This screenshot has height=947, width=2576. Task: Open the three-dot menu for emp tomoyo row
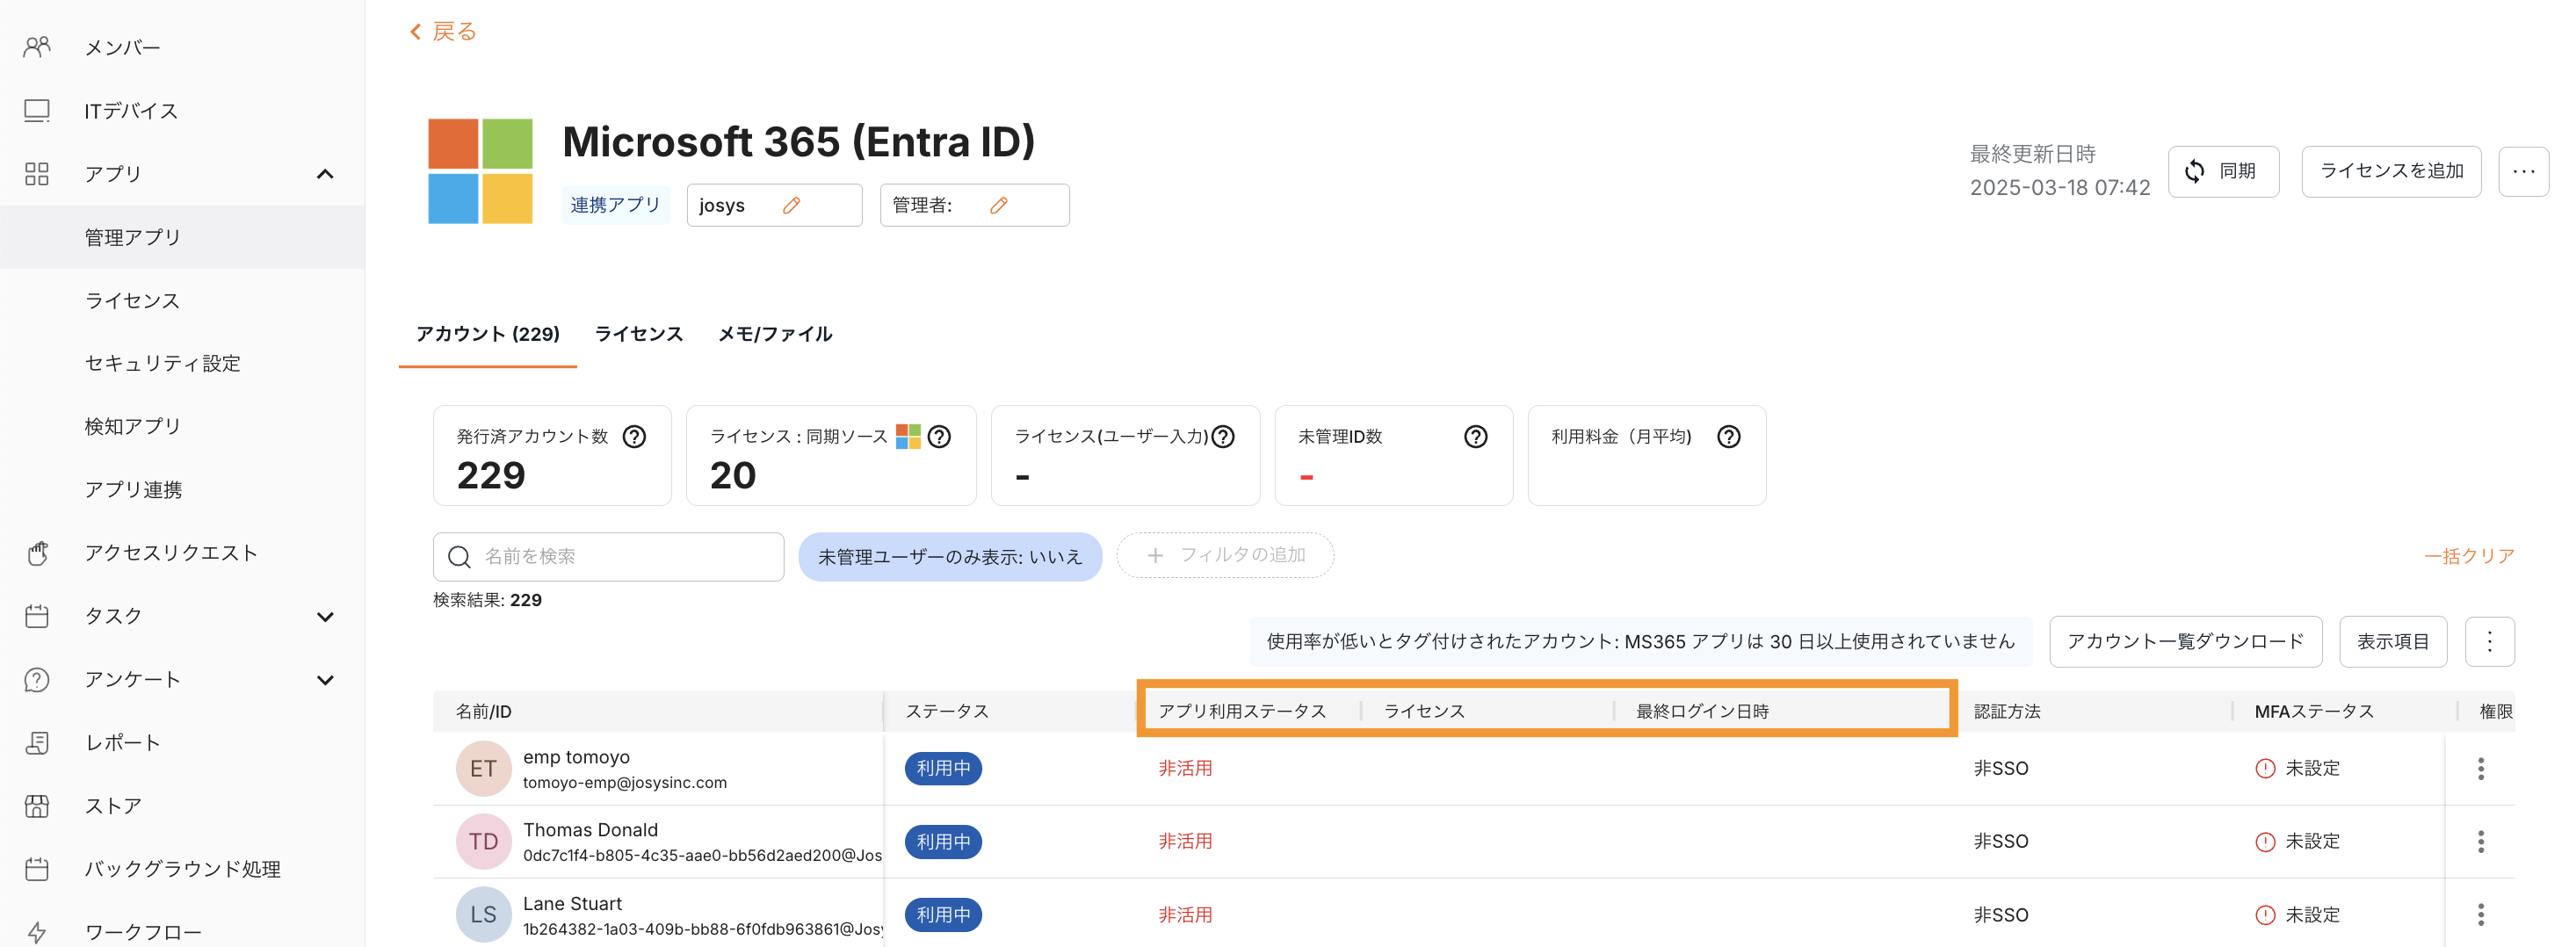click(2480, 768)
